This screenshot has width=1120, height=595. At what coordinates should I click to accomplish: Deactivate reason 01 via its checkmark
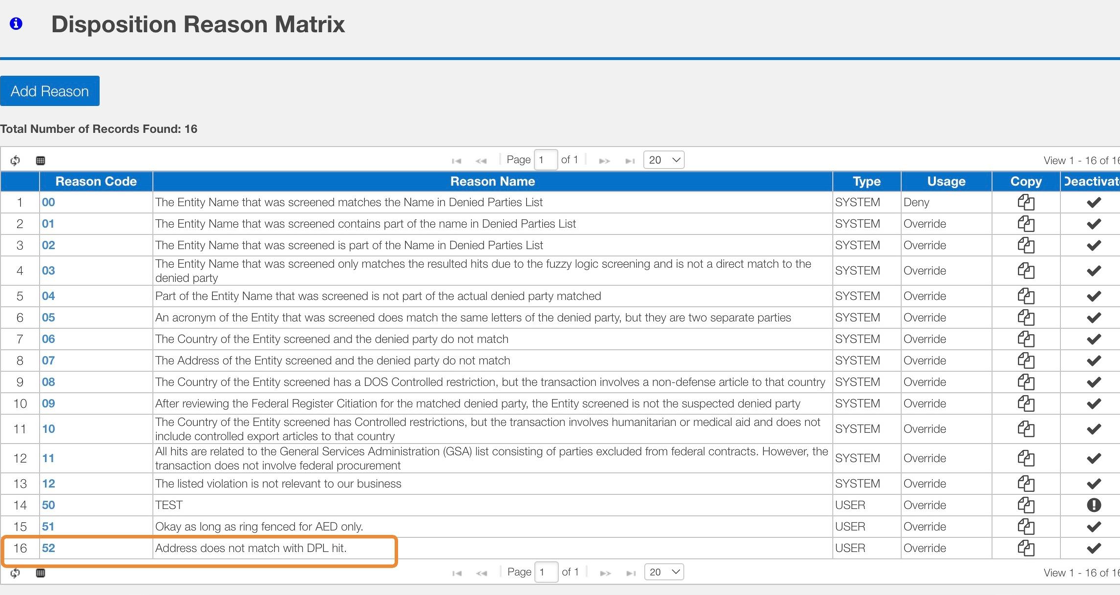(x=1094, y=224)
